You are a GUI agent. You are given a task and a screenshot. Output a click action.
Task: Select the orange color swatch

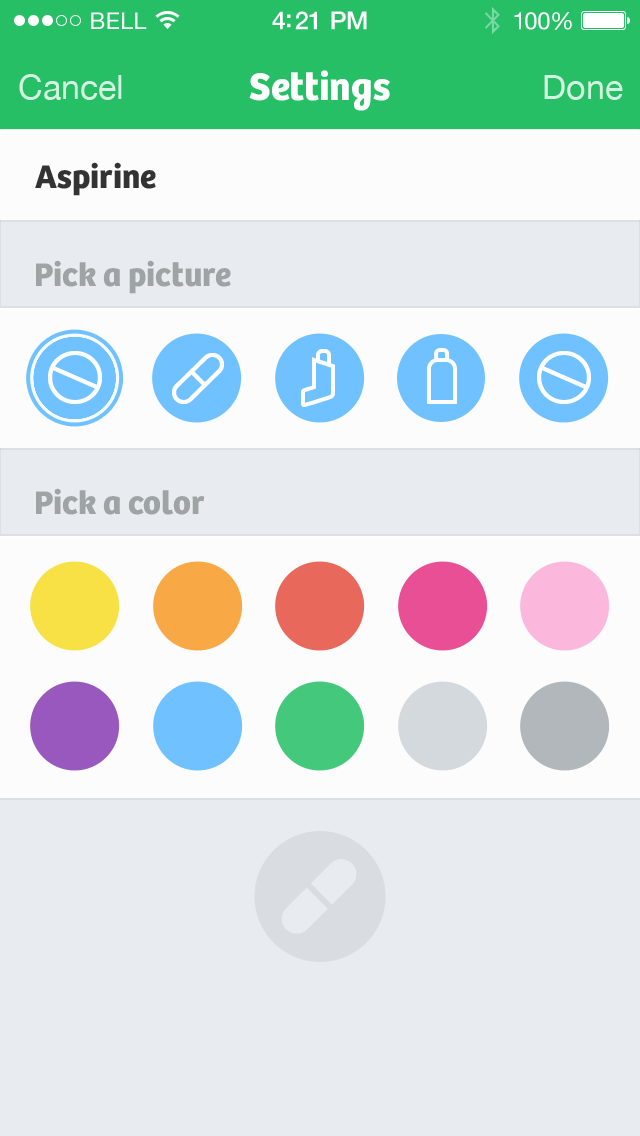click(x=197, y=606)
